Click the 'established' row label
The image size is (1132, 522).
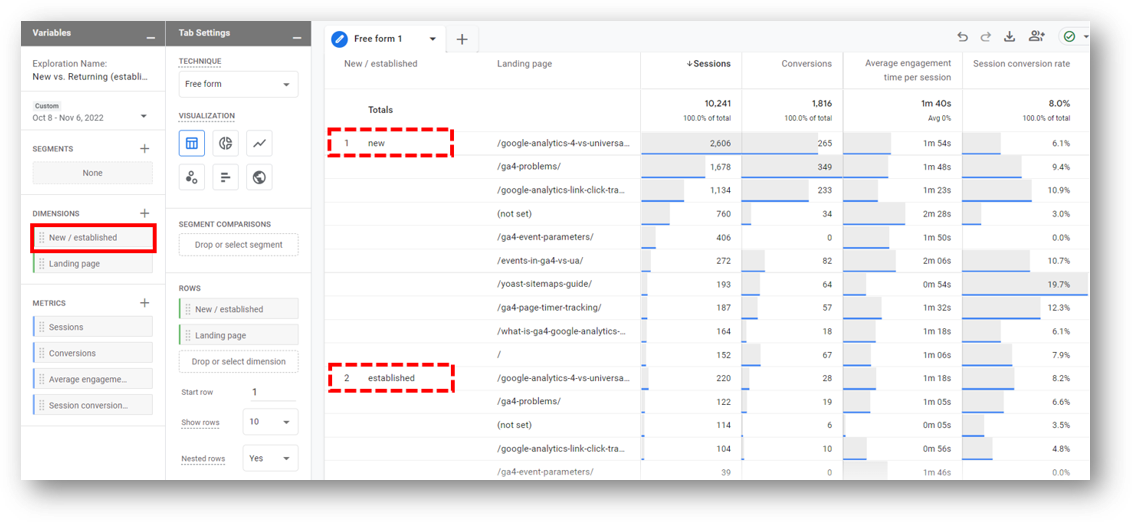(391, 378)
